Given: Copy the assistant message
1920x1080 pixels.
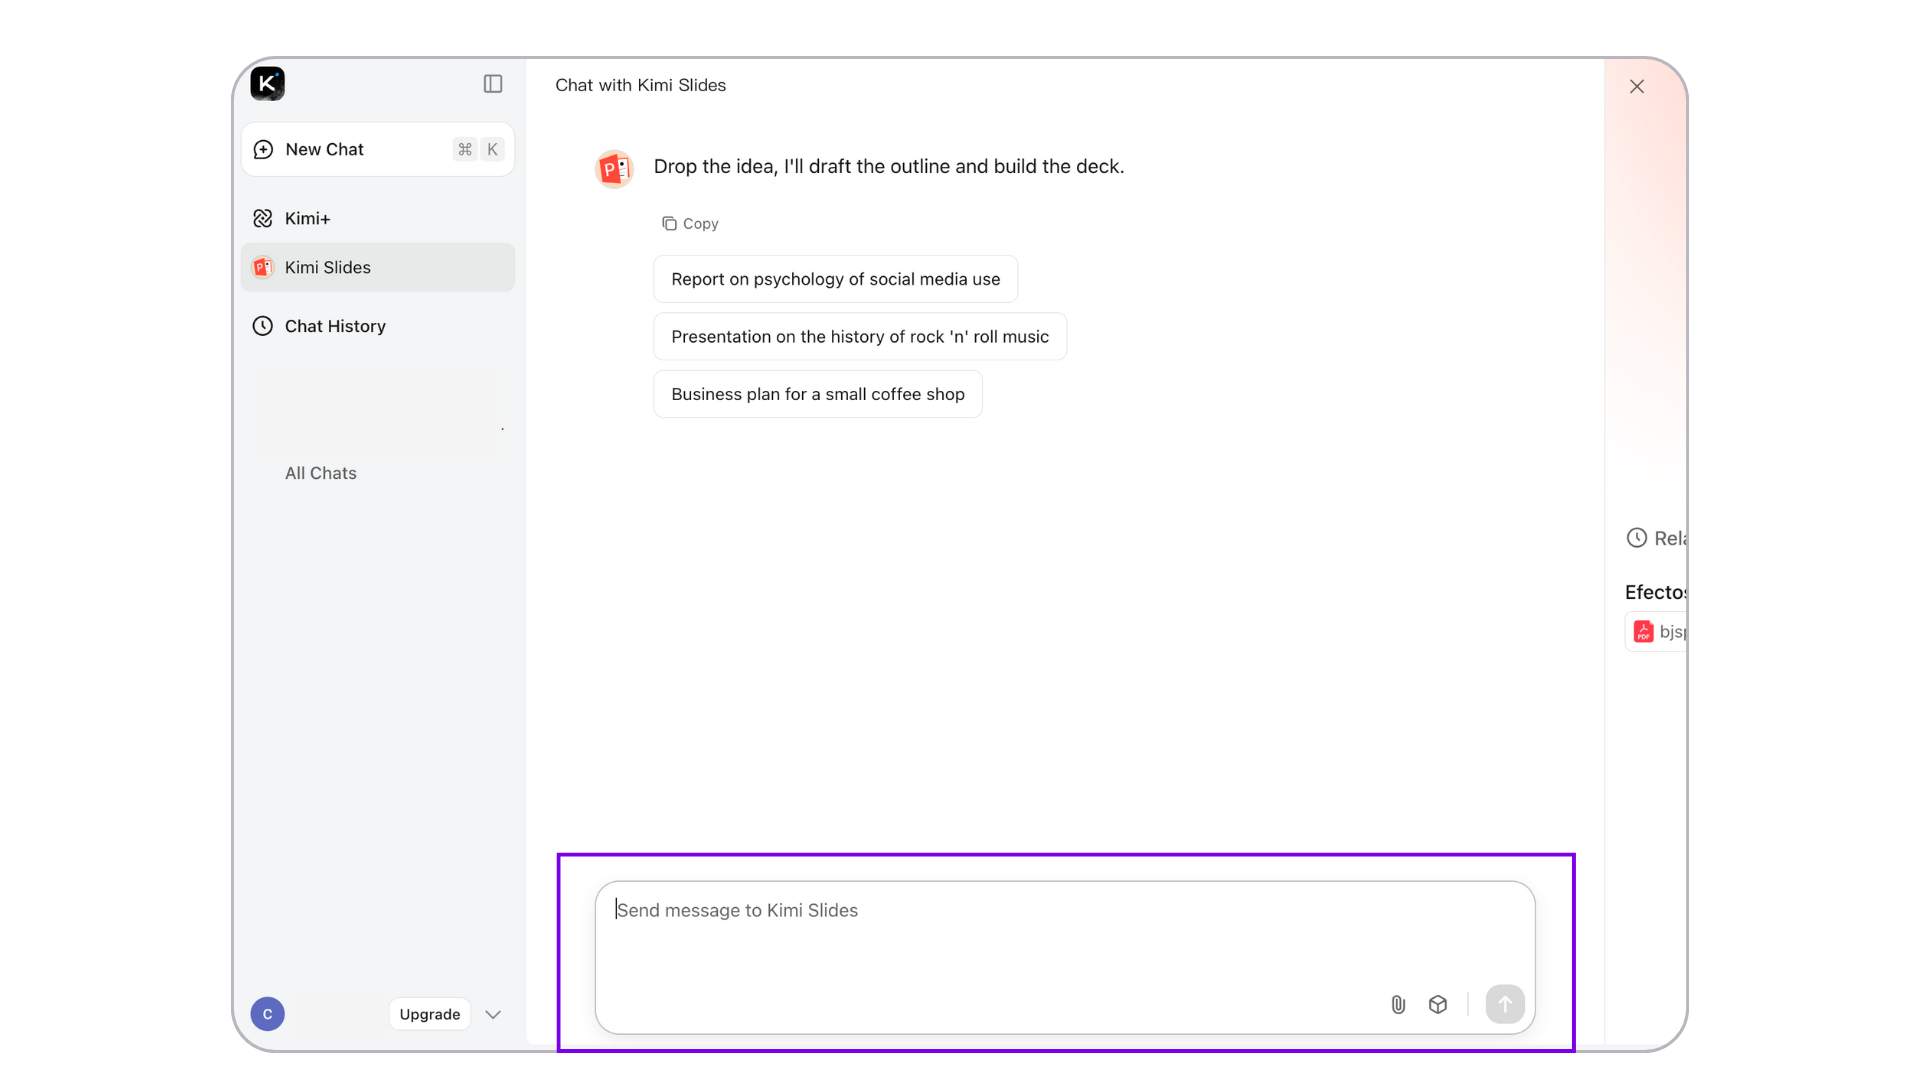Looking at the screenshot, I should click(x=690, y=224).
